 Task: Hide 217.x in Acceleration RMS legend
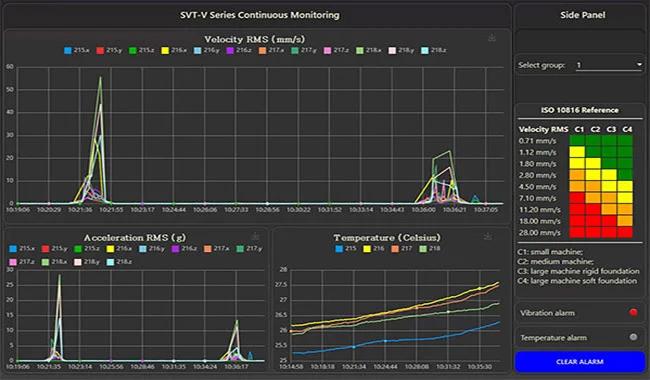click(x=217, y=249)
